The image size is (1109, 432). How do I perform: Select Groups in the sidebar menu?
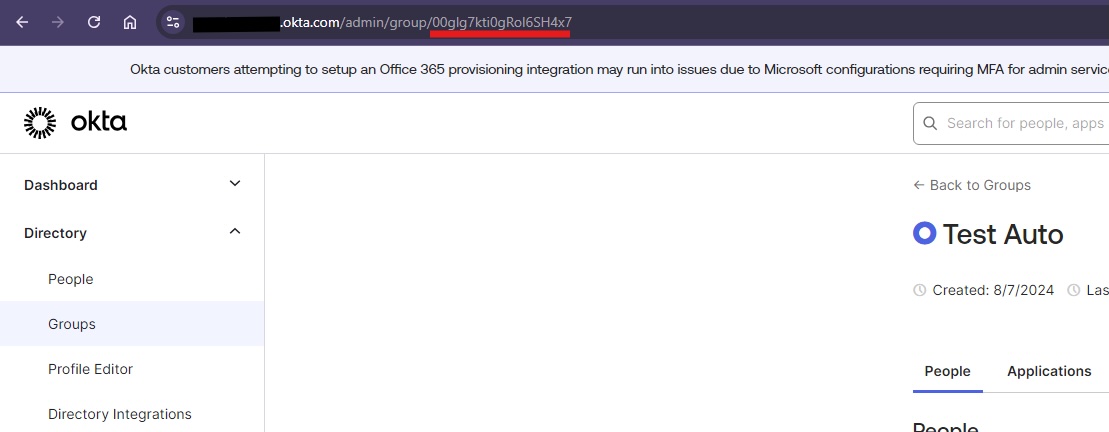pos(72,324)
